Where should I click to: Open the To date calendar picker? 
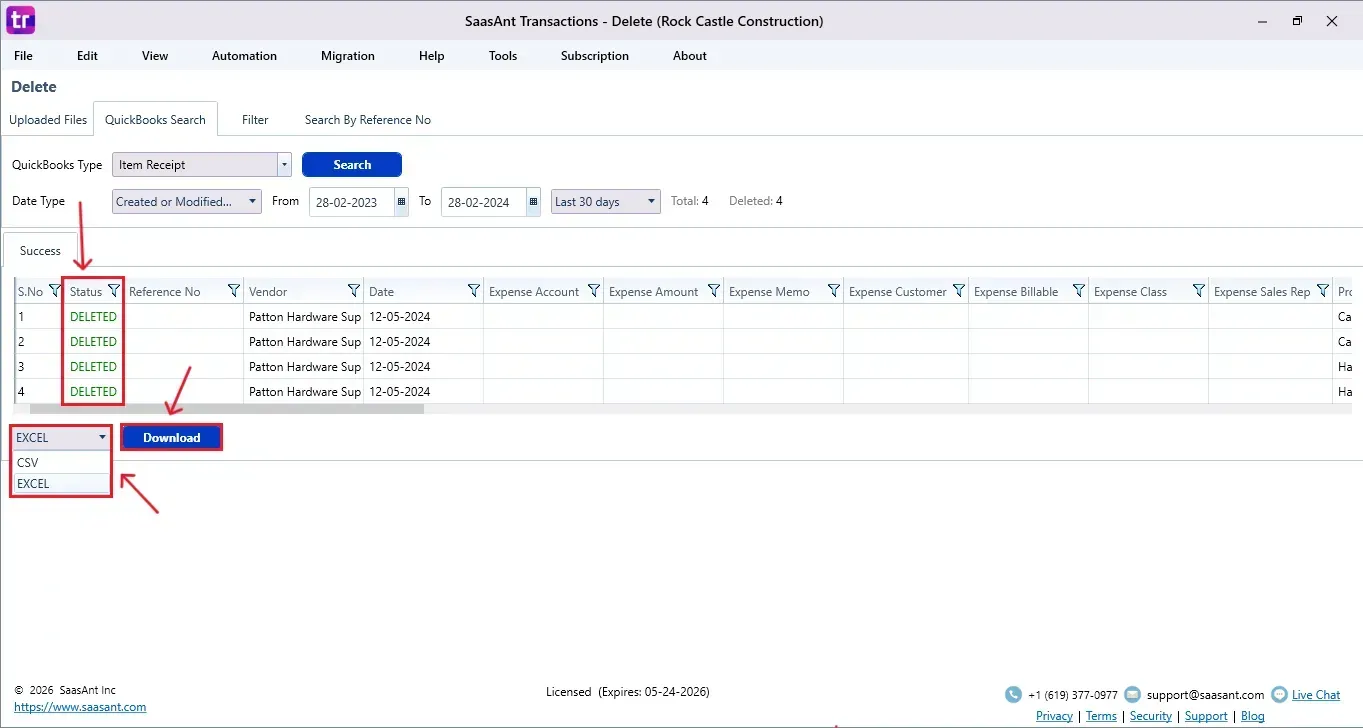pyautogui.click(x=534, y=201)
